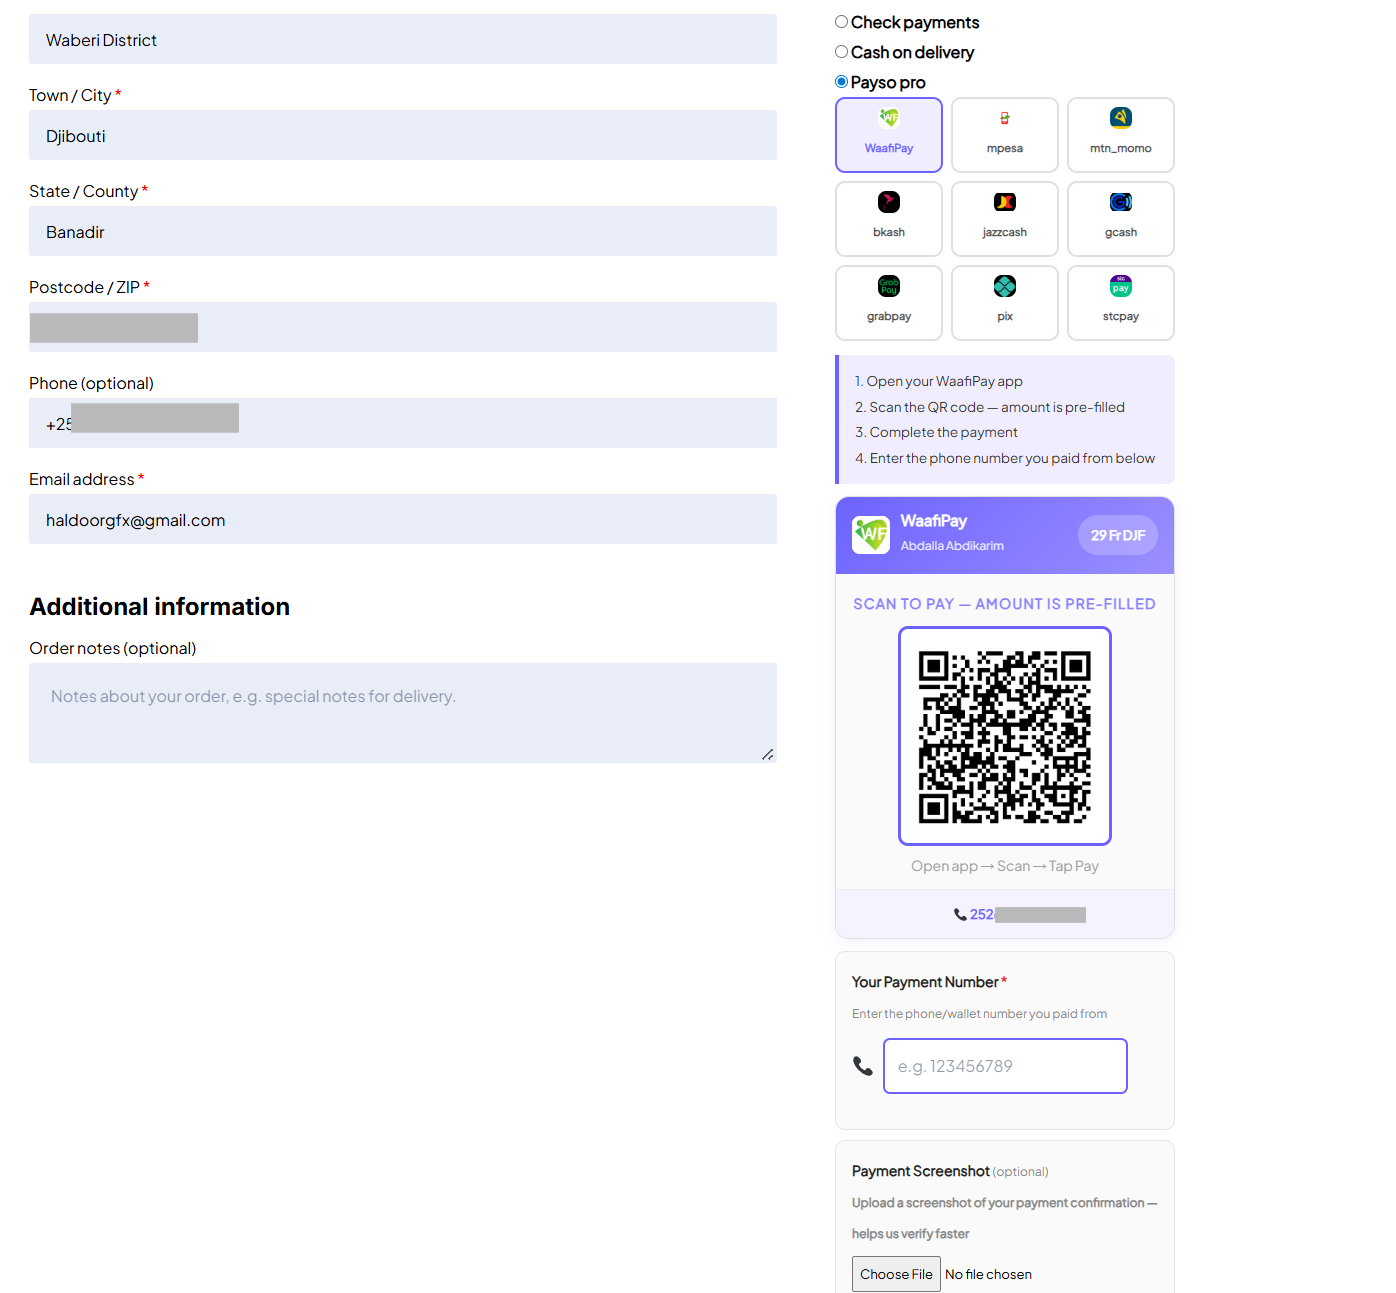Select the Payso pro radio button
Image resolution: width=1396 pixels, height=1293 pixels.
pyautogui.click(x=841, y=81)
